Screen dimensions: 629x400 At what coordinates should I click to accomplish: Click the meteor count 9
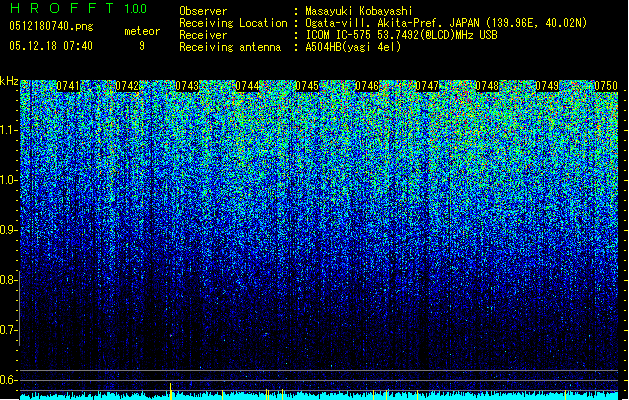[x=142, y=46]
